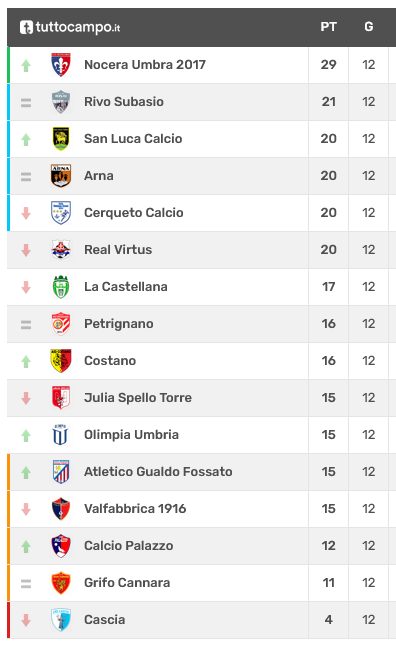Click the Real Virtus crest
The image size is (396, 649).
click(x=61, y=250)
